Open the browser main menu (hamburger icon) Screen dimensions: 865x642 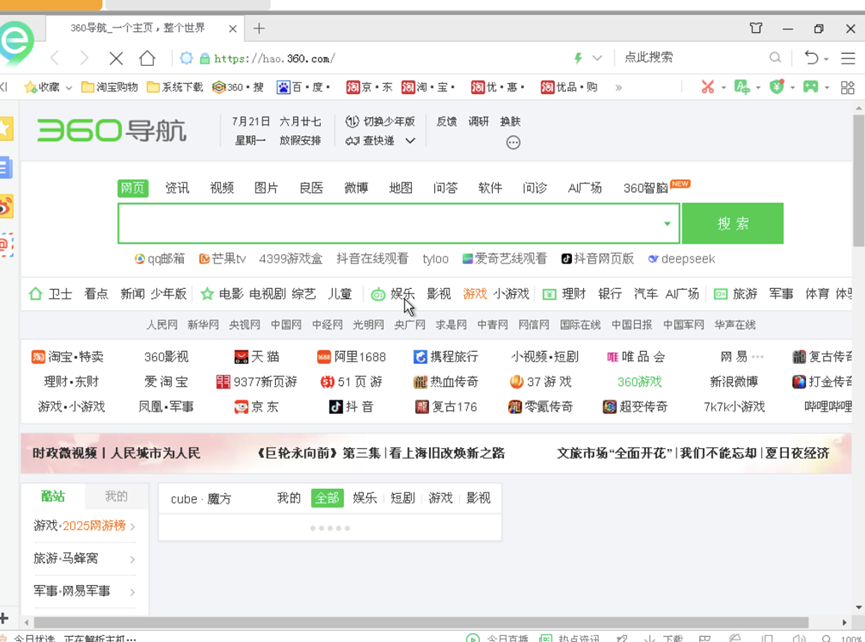848,58
